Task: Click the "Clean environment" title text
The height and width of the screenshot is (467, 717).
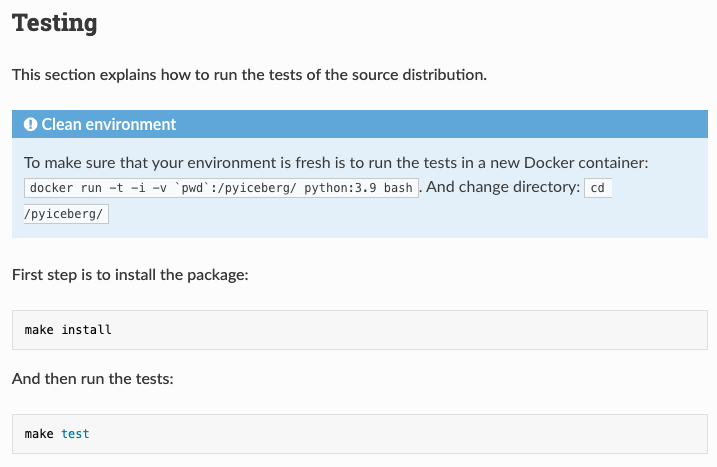Action: coord(108,125)
